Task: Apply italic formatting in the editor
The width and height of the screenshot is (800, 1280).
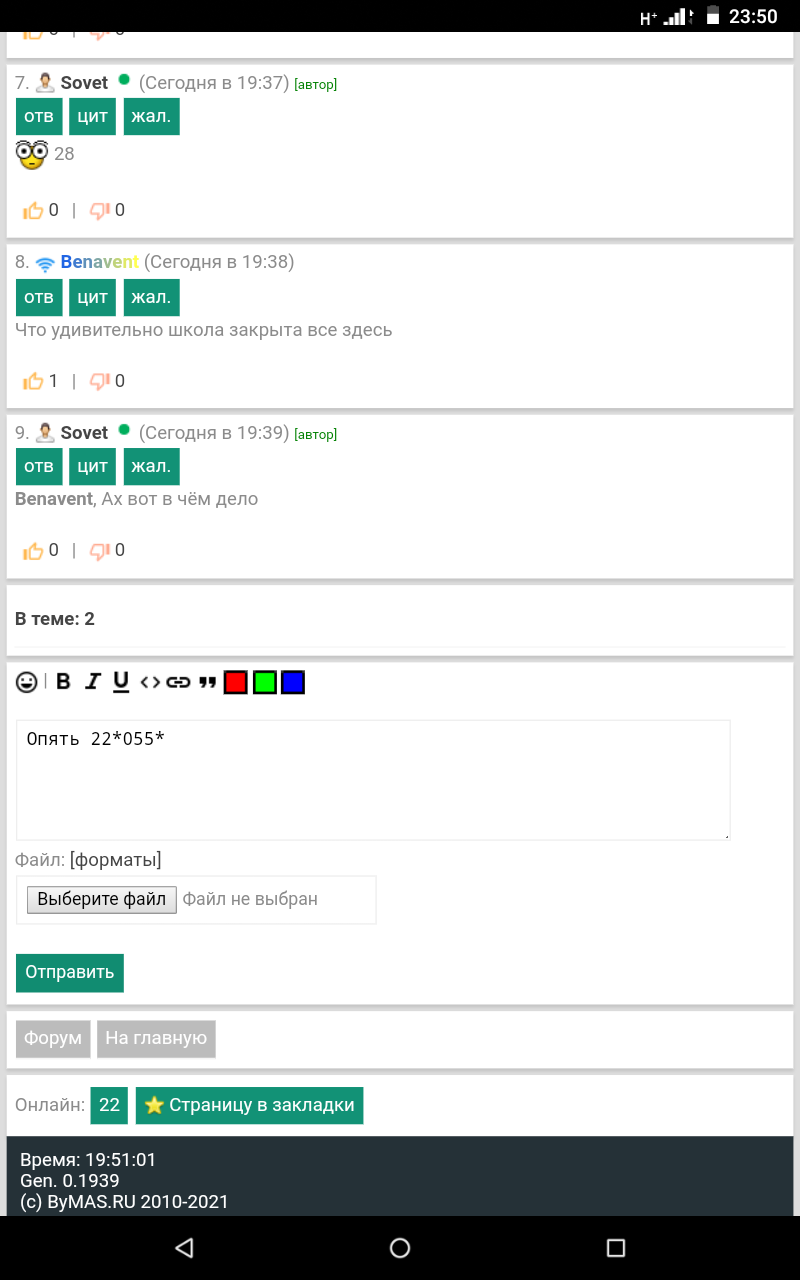Action: (x=93, y=682)
